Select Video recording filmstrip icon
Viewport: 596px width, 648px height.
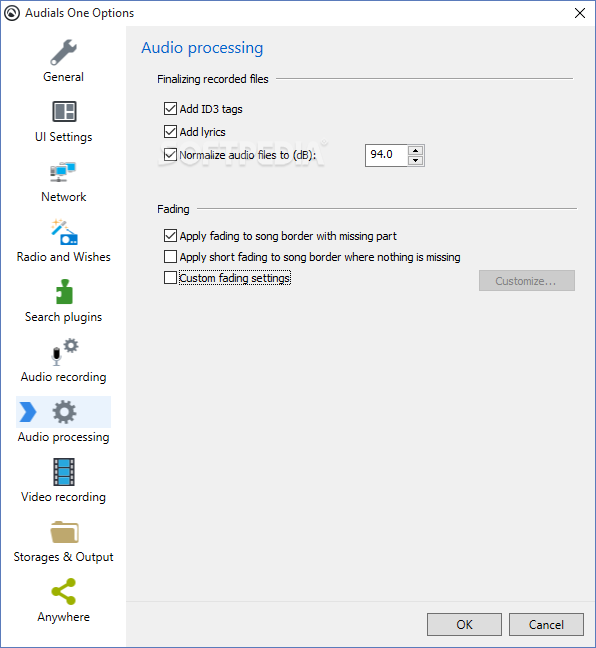64,472
